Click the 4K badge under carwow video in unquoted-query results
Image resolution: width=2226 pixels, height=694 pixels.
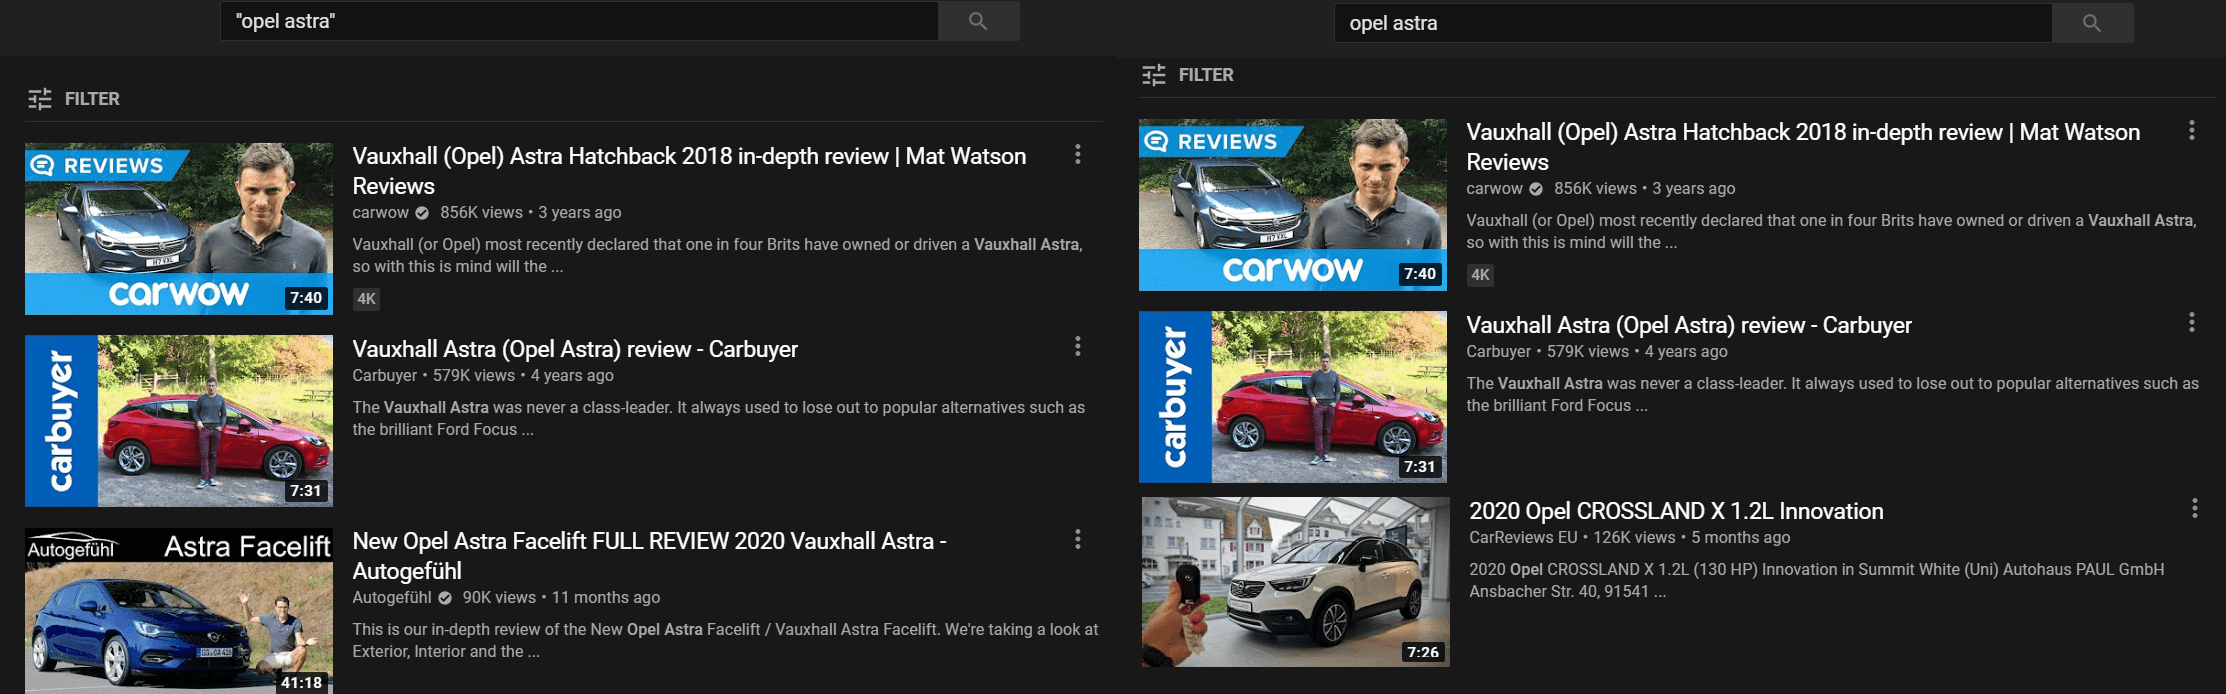coord(1481,275)
